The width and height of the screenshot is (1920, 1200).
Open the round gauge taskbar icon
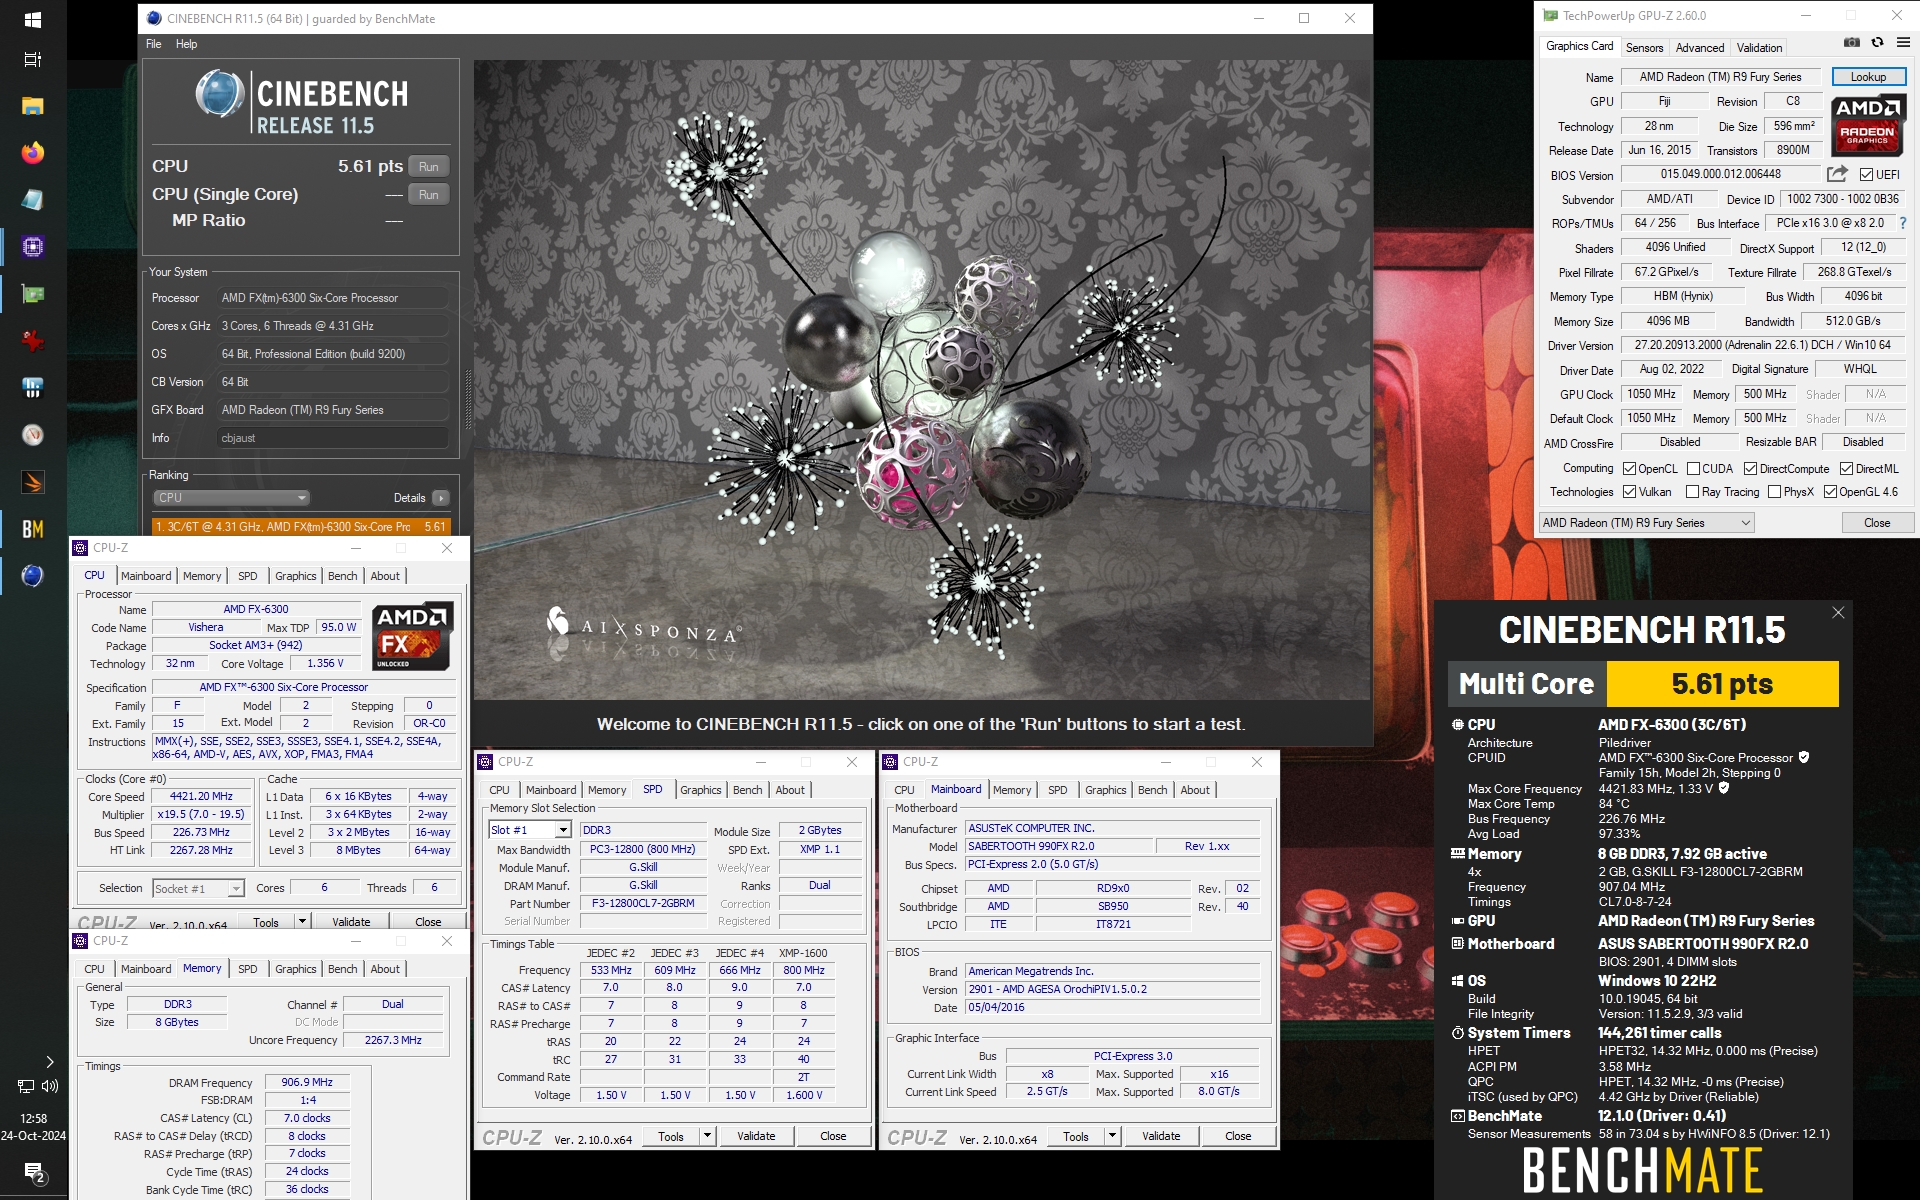[33, 434]
